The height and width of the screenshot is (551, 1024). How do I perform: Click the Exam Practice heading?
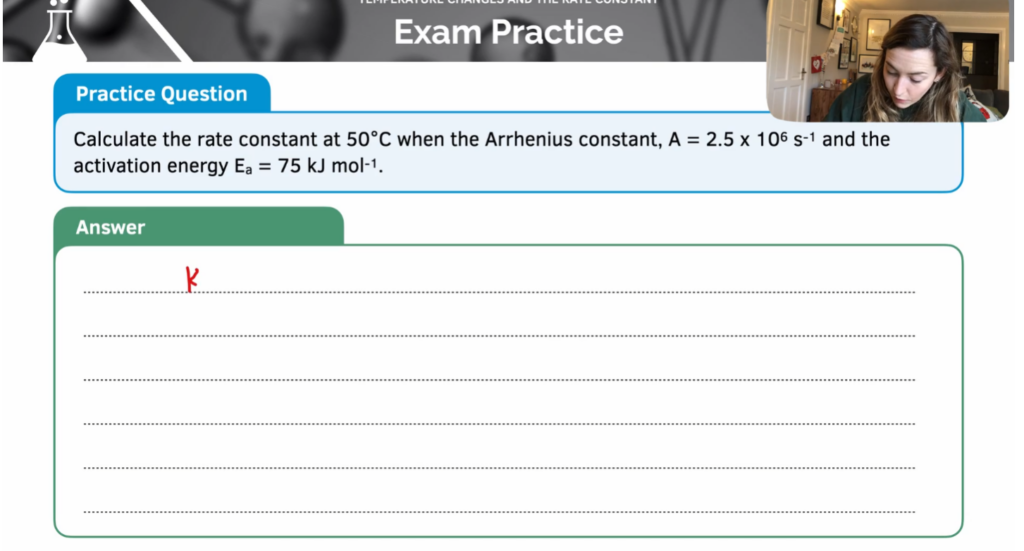[508, 32]
